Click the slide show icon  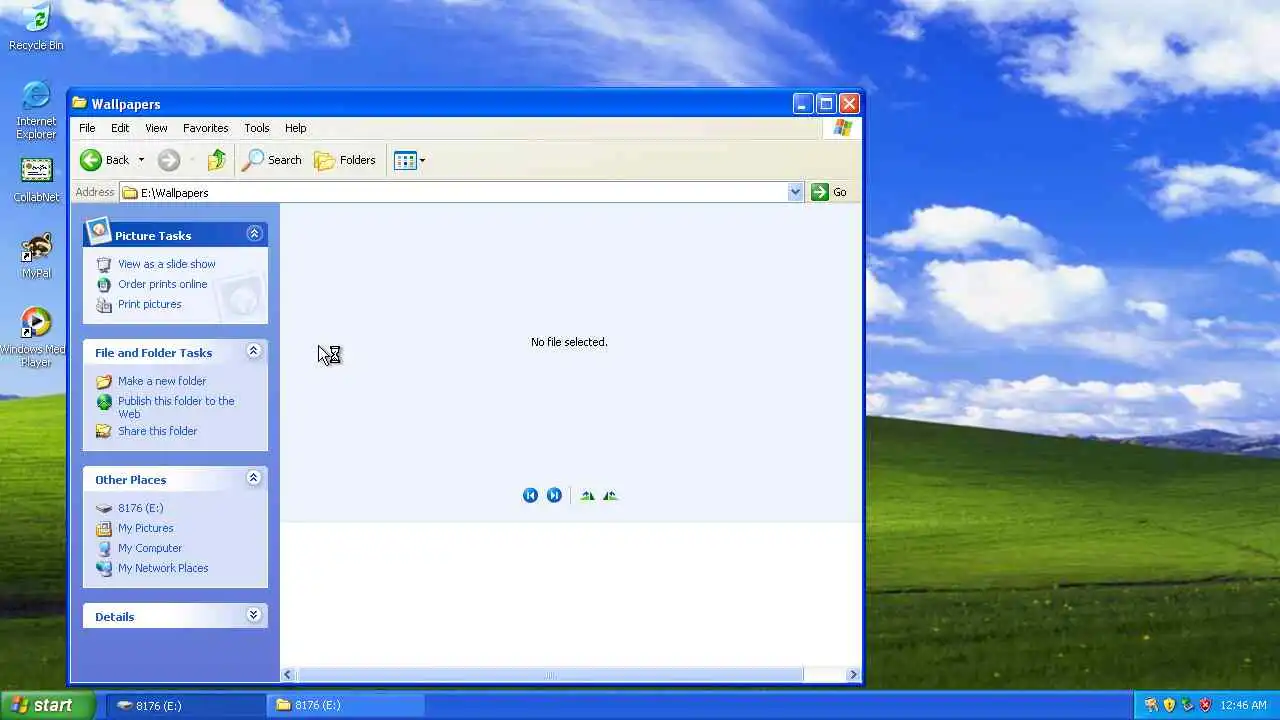click(x=104, y=264)
